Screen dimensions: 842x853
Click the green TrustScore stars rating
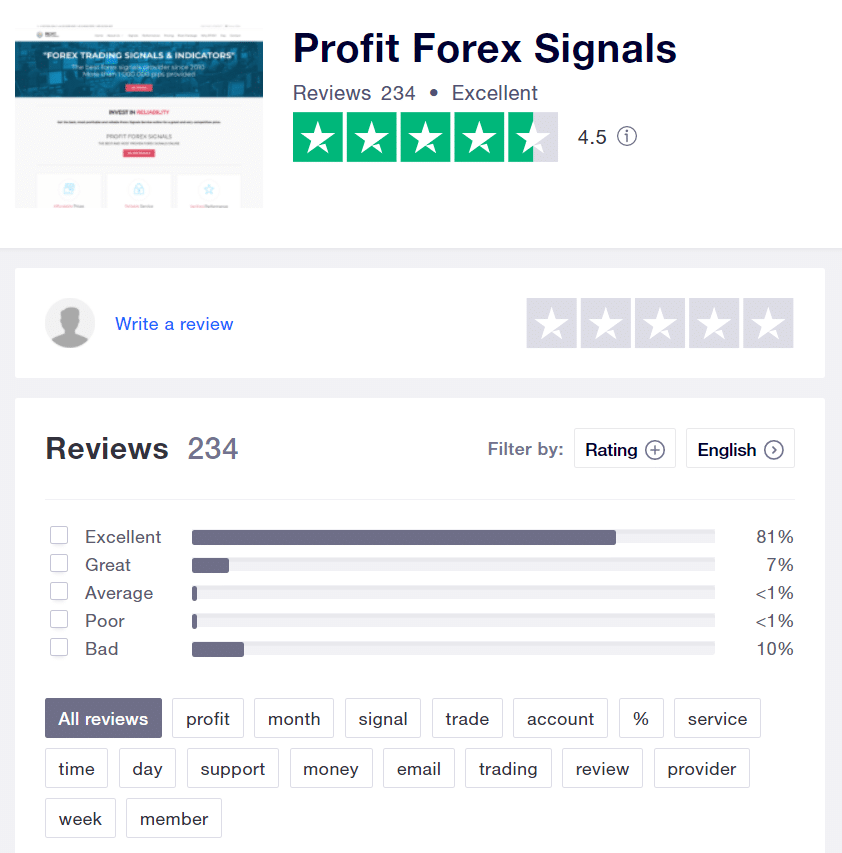[x=425, y=137]
